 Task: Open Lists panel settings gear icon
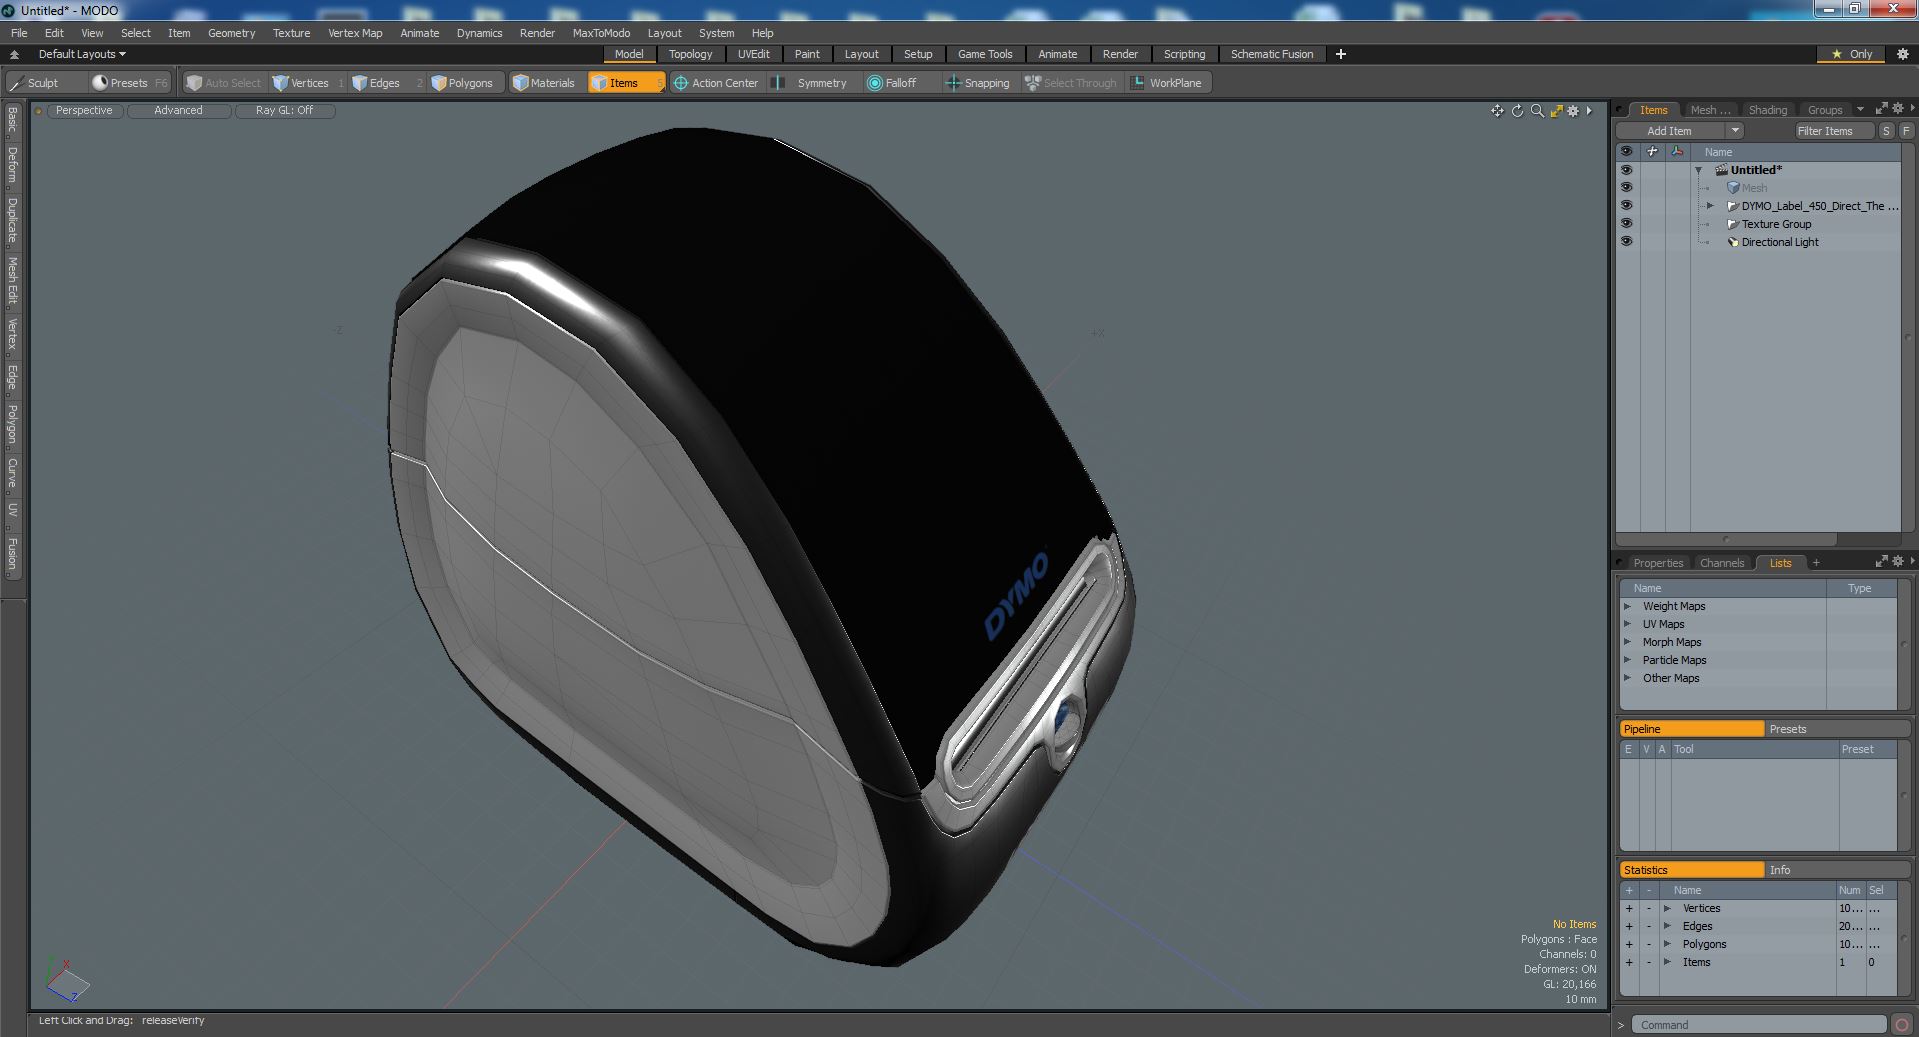coord(1898,562)
